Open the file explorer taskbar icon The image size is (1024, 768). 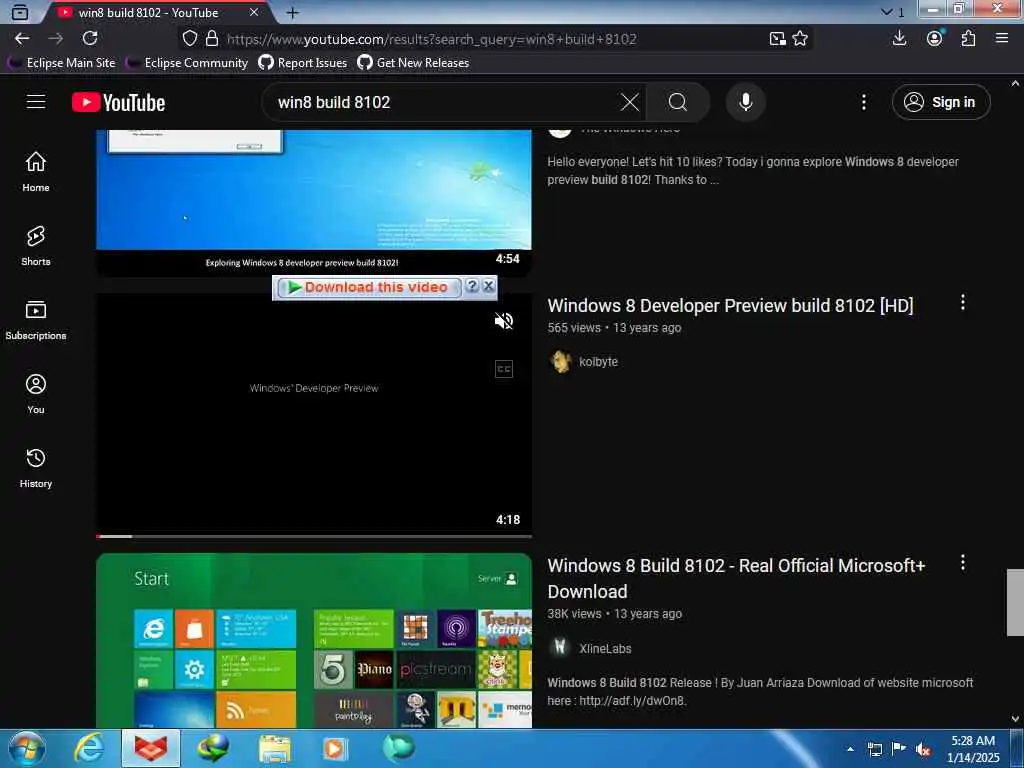point(274,748)
